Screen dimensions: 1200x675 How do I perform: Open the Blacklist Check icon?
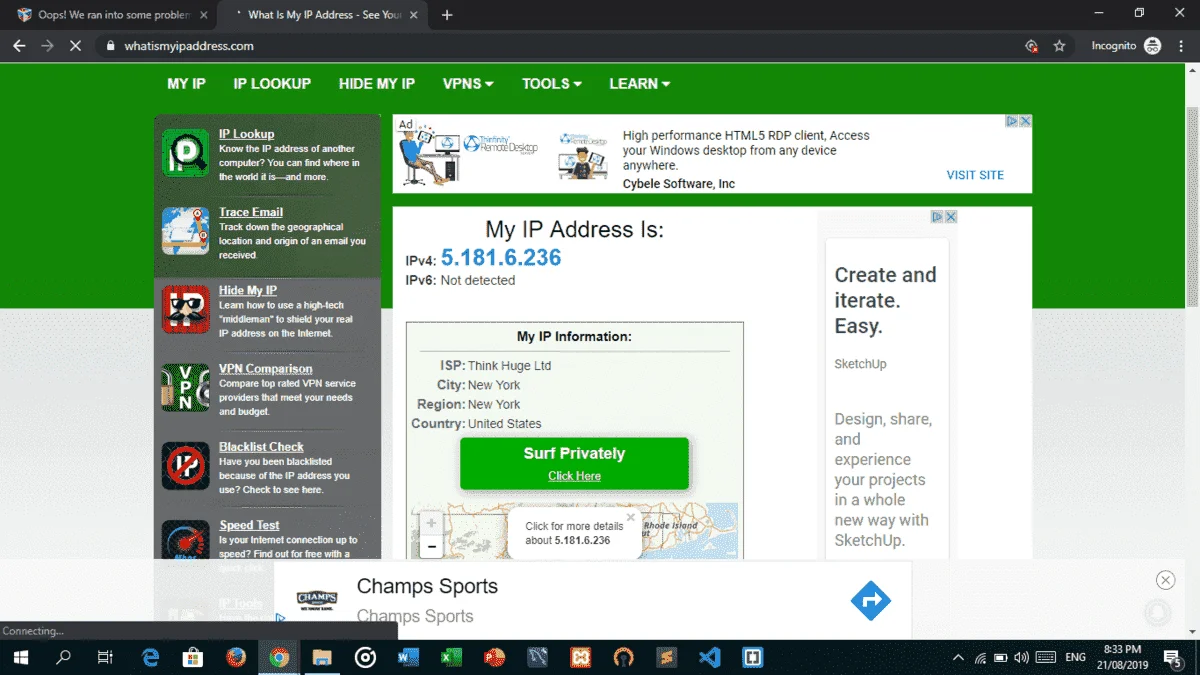click(x=185, y=465)
